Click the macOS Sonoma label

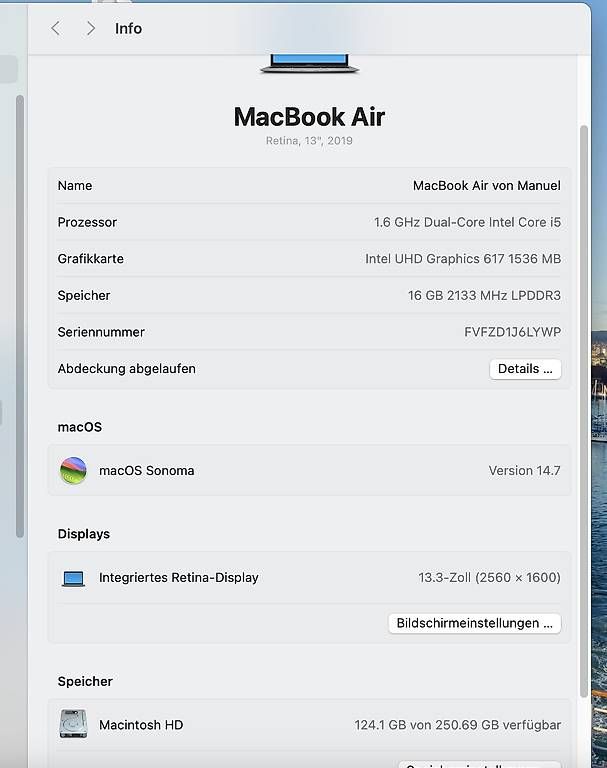click(146, 471)
